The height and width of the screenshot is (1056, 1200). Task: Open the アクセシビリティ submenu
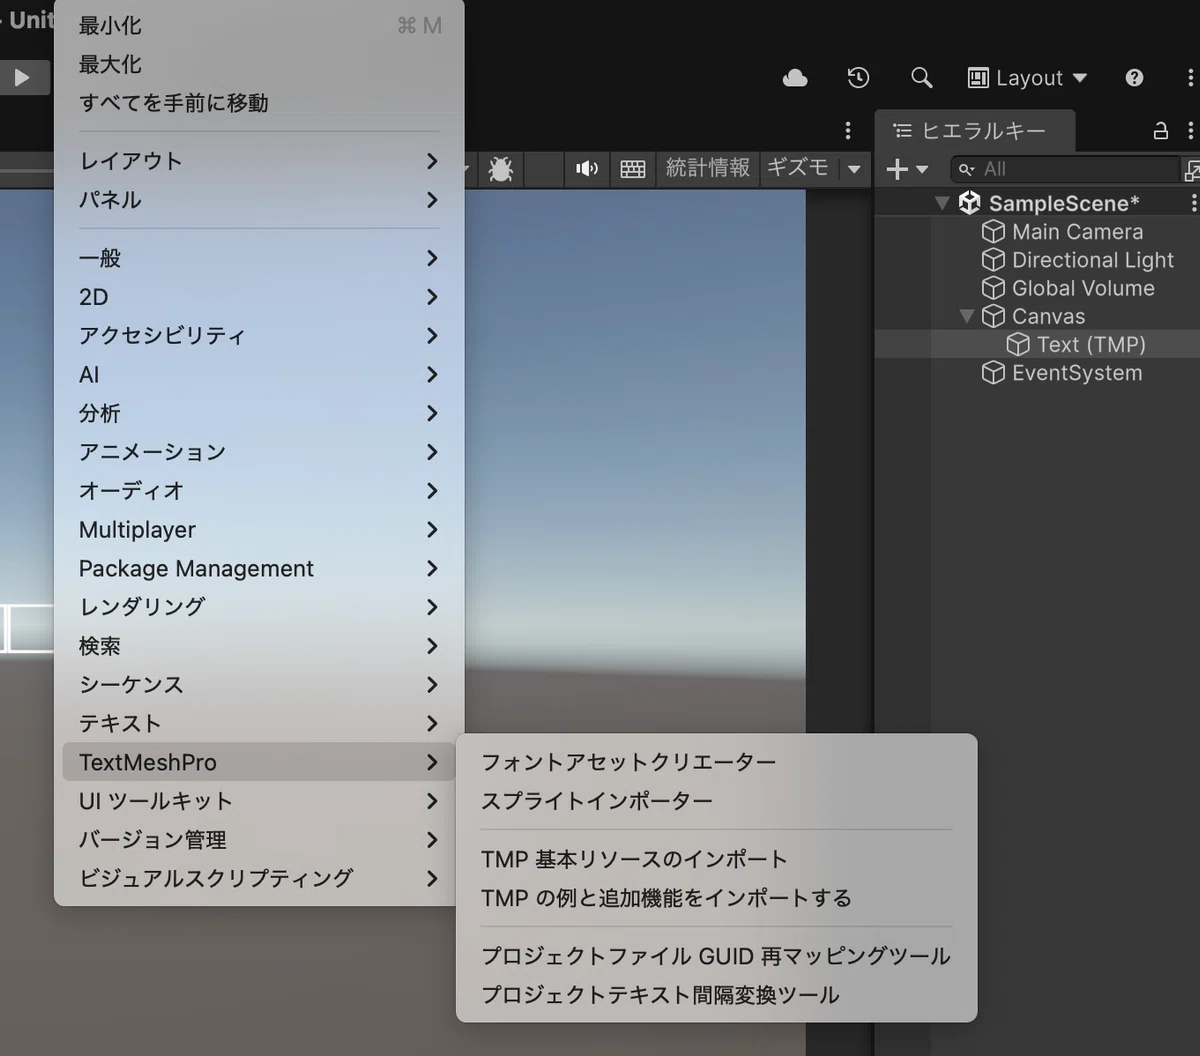click(260, 336)
